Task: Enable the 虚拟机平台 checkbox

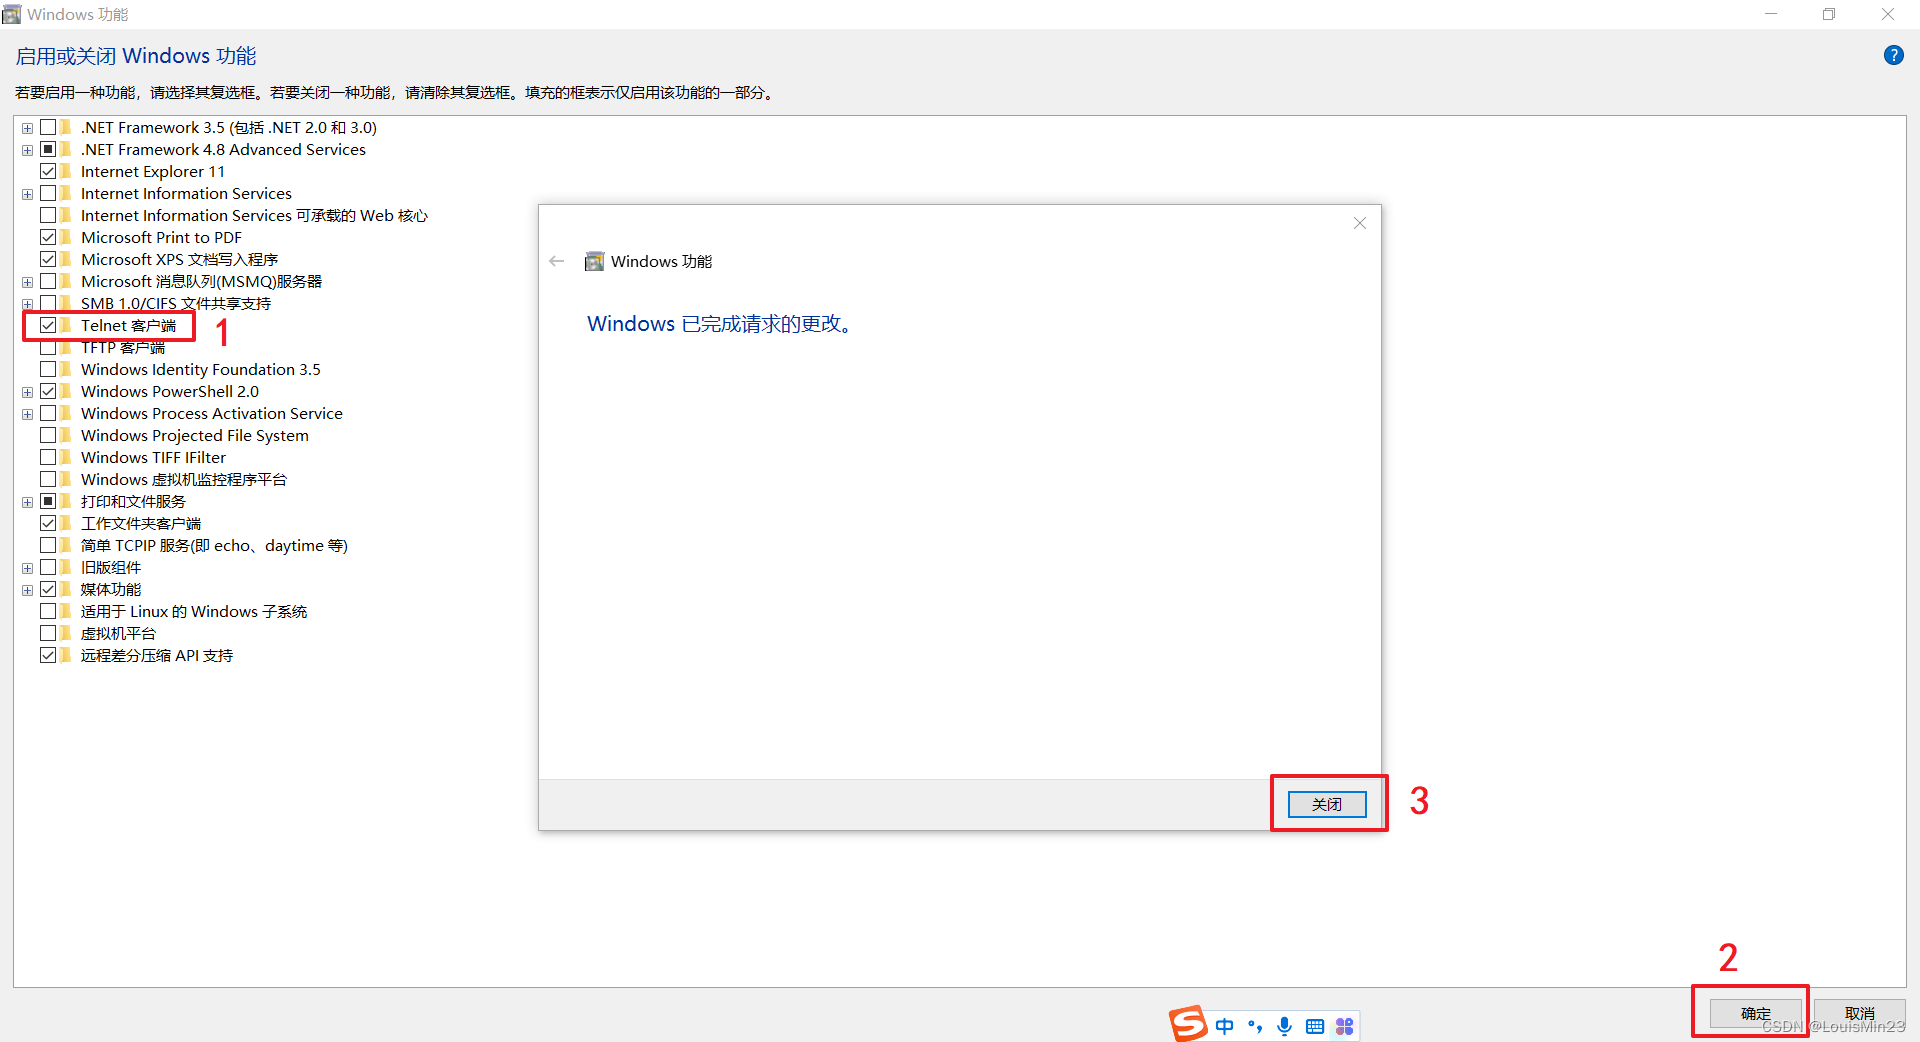Action: tap(48, 633)
